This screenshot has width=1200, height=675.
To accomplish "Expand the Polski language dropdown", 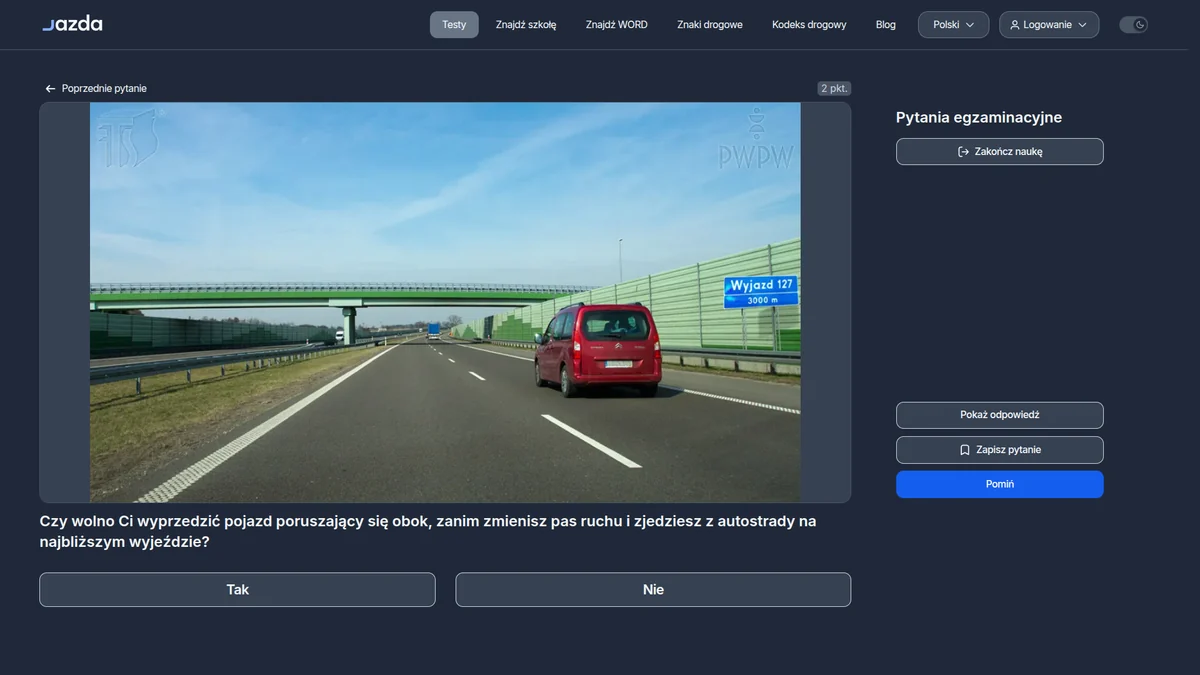I will click(954, 25).
